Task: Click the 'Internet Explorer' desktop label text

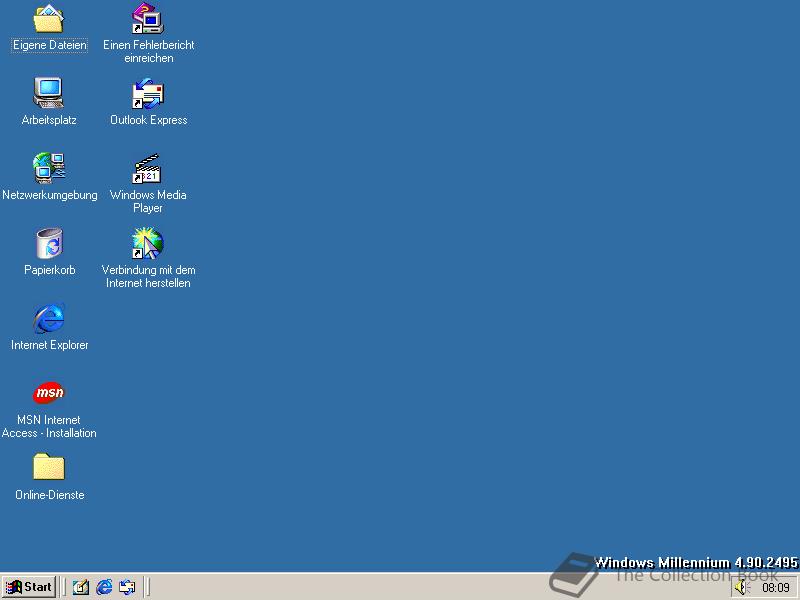Action: coord(49,345)
